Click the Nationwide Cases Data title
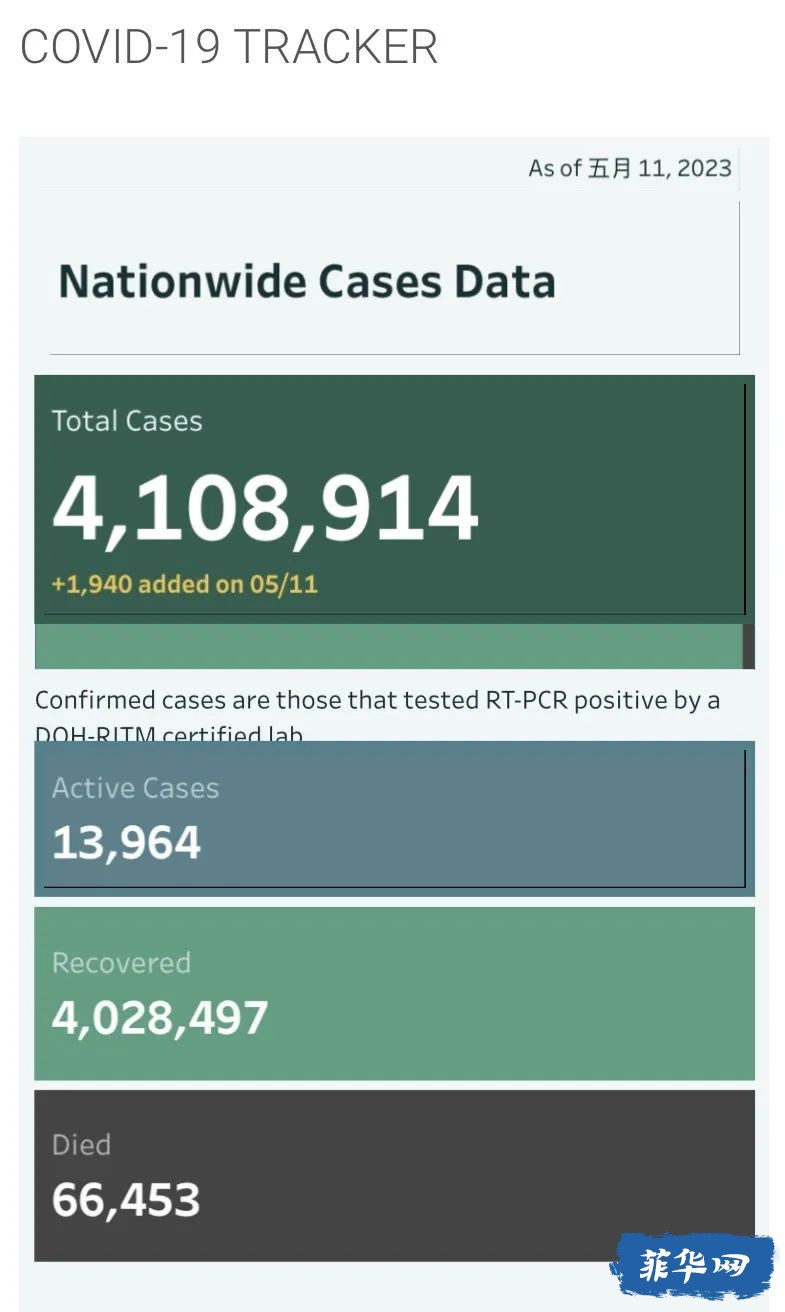 (307, 281)
